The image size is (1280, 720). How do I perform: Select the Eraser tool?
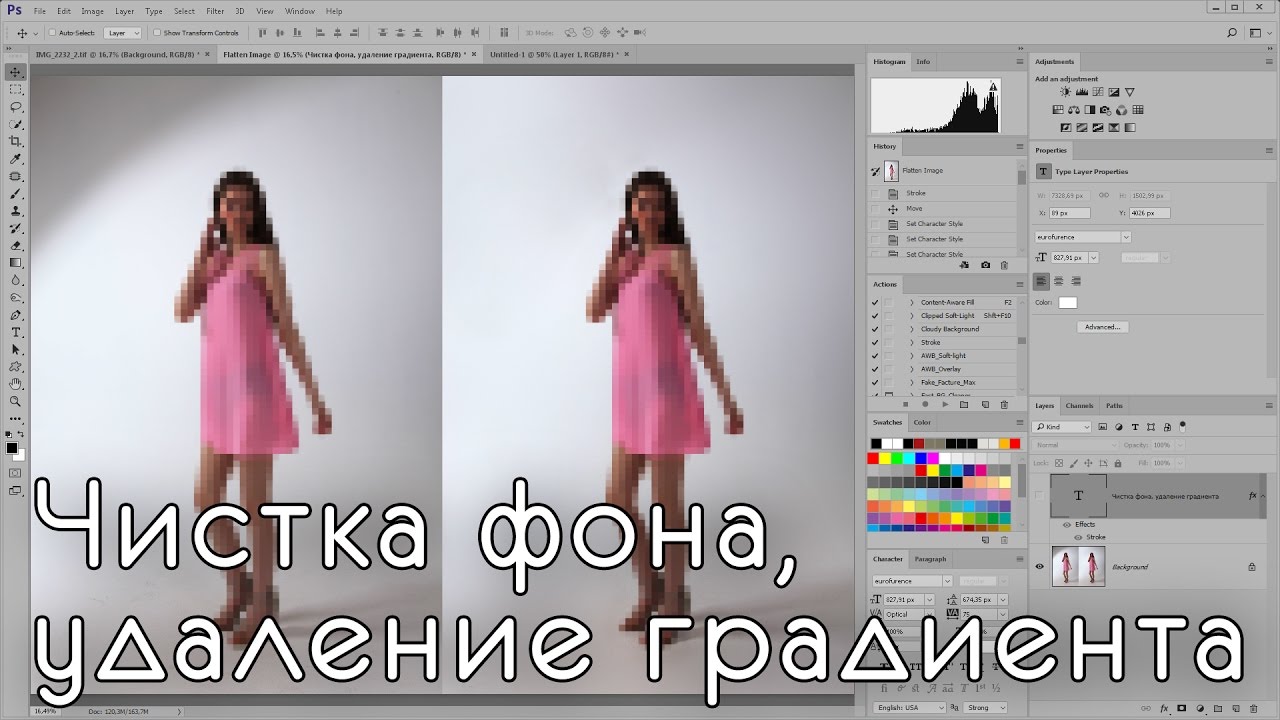tap(16, 245)
